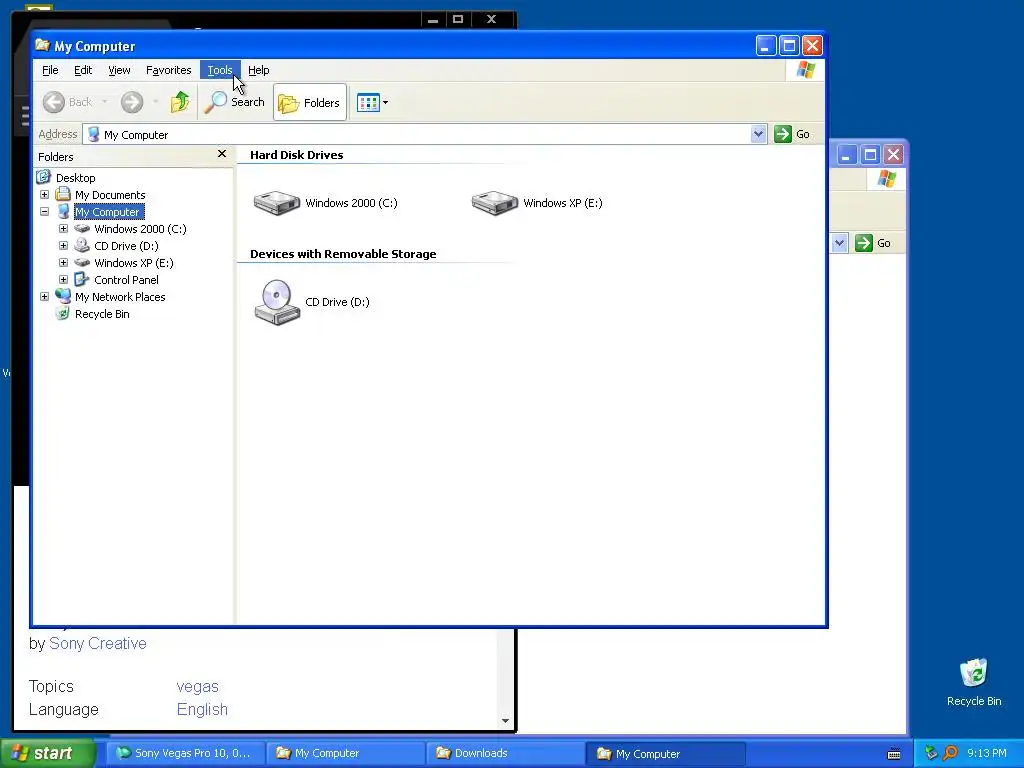The width and height of the screenshot is (1024, 768).
Task: Click the My Computer title bar icon
Action: point(42,45)
